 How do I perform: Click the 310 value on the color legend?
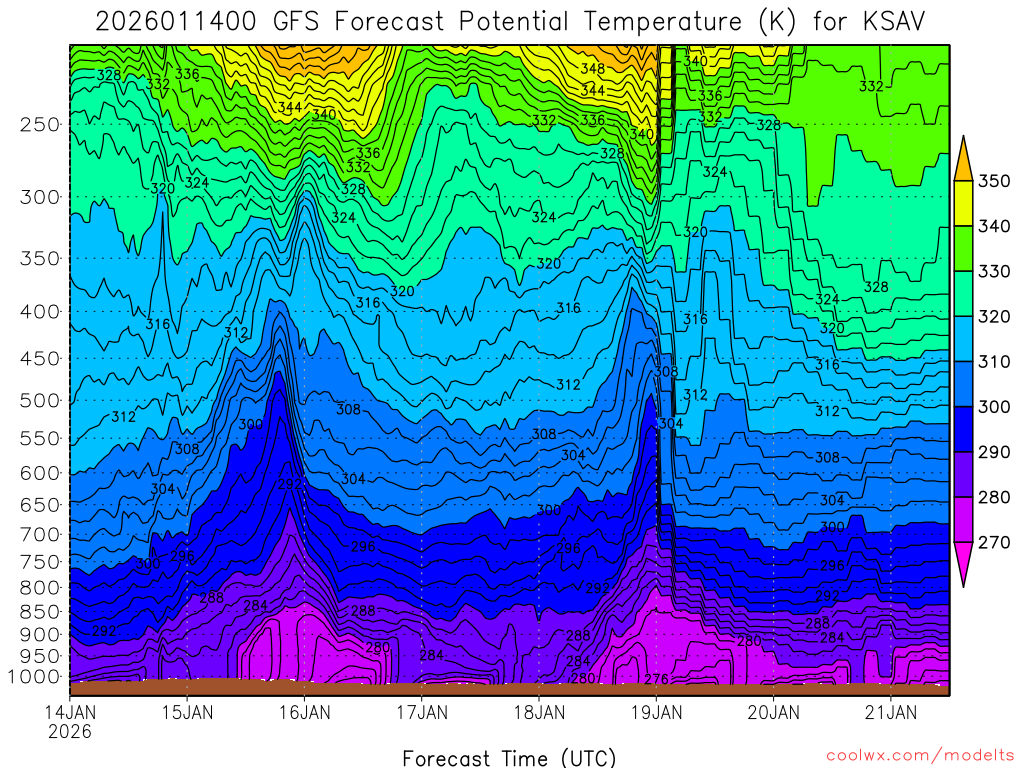click(x=994, y=361)
